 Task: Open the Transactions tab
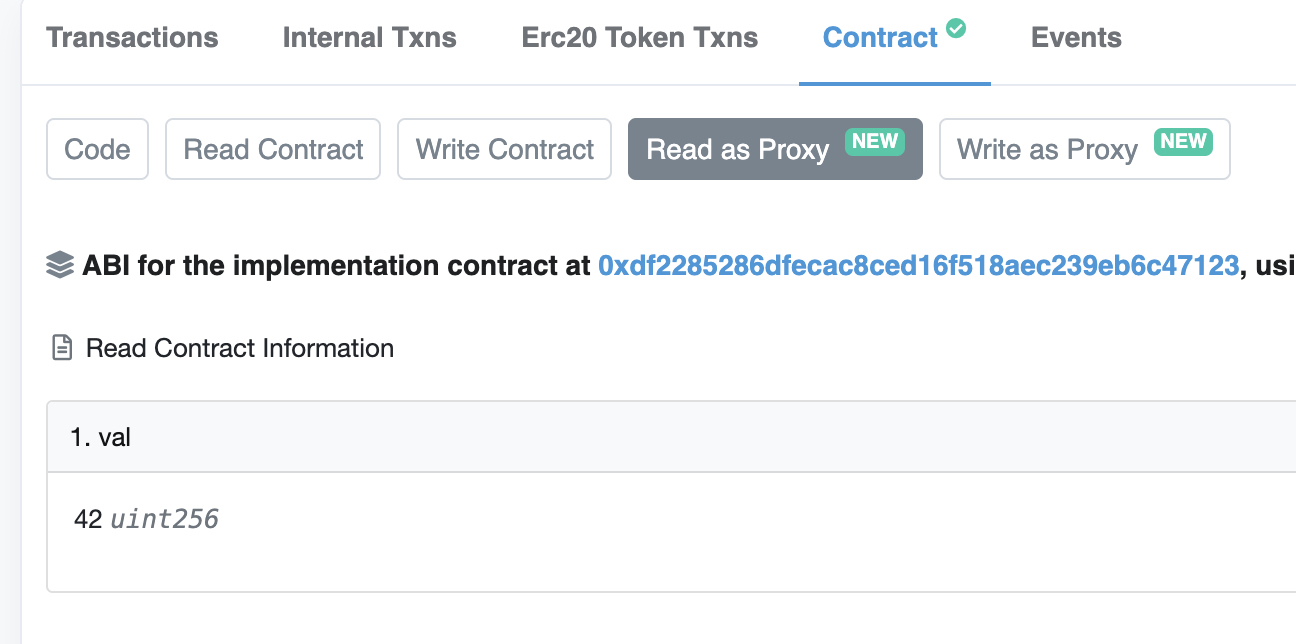pos(132,38)
